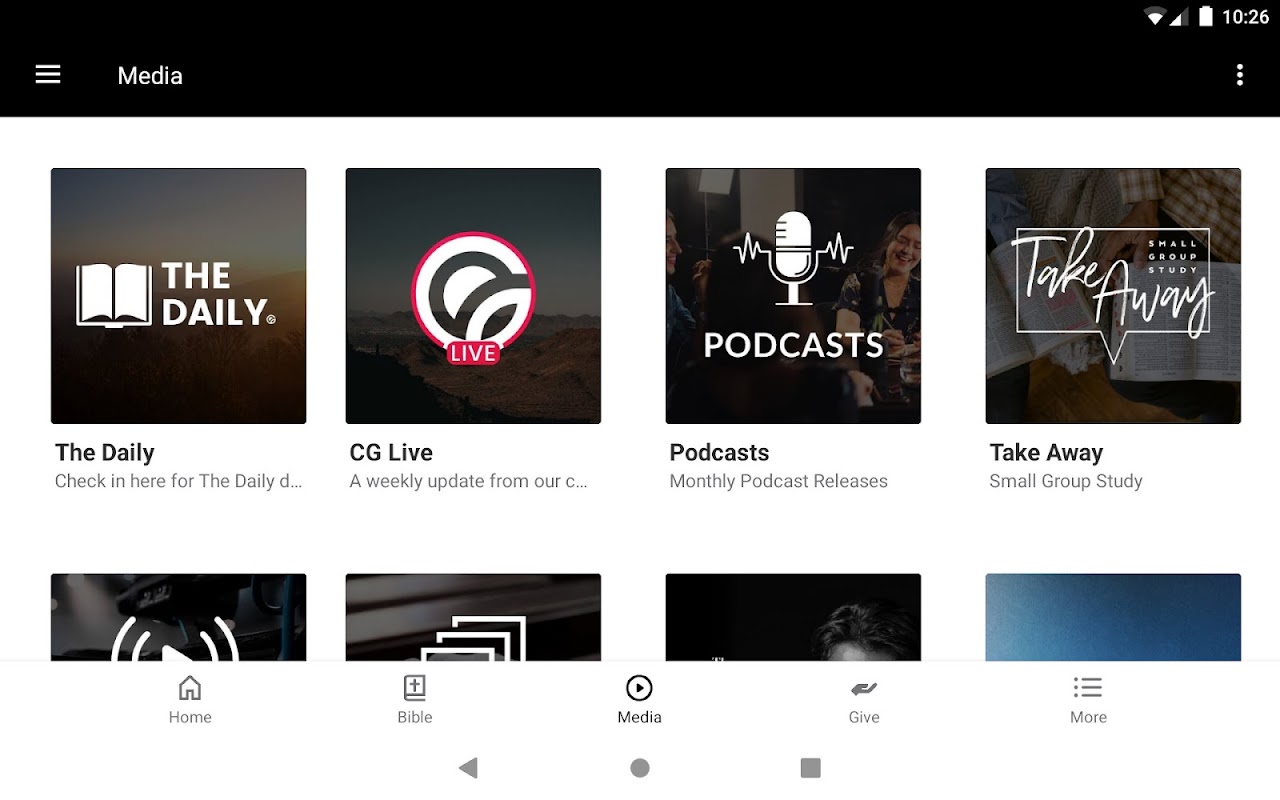Viewport: 1280px width, 800px height.
Task: Switch to the Bible tab
Action: pyautogui.click(x=415, y=700)
